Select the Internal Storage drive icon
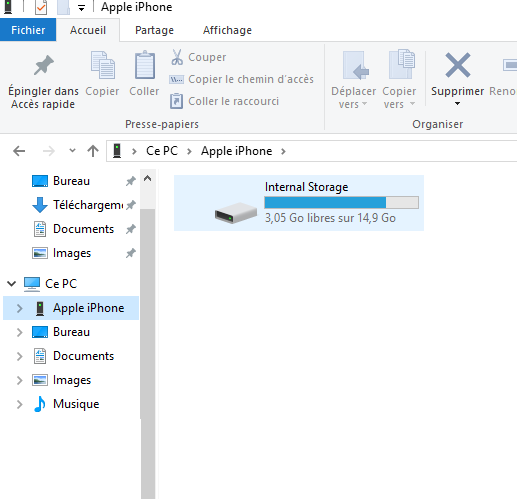This screenshot has height=499, width=517. pos(236,212)
